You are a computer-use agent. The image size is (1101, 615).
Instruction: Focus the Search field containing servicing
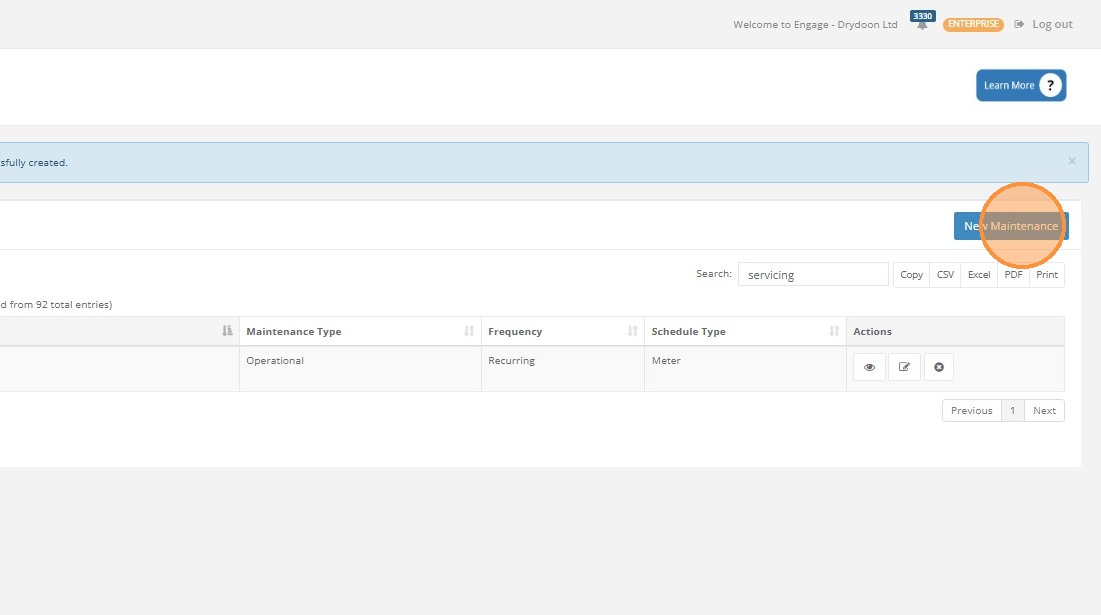(x=813, y=275)
